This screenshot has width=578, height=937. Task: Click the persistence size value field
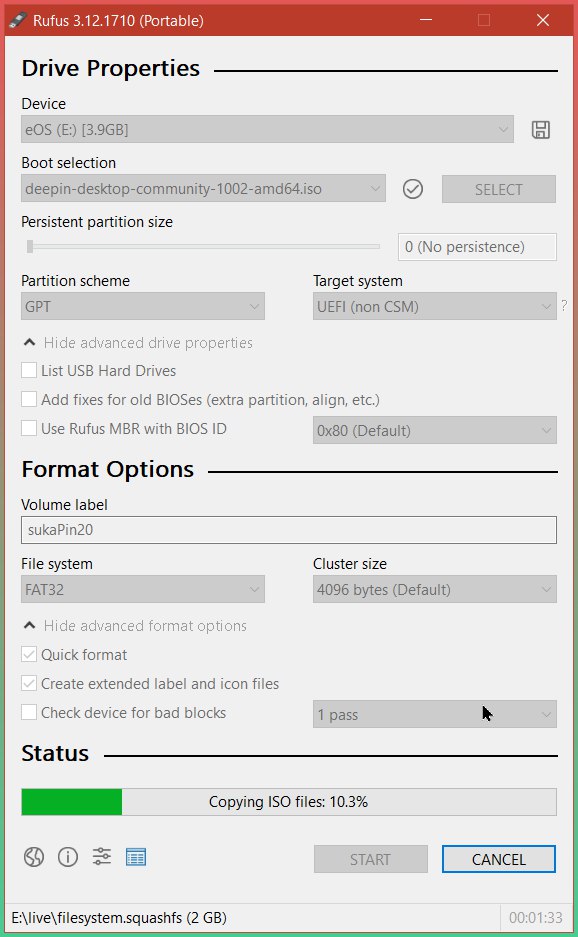477,247
